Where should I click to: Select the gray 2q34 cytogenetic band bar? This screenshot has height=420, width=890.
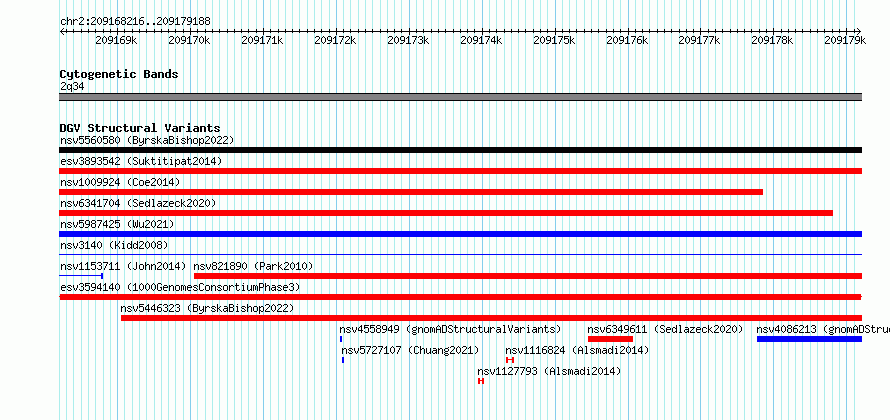[460, 97]
